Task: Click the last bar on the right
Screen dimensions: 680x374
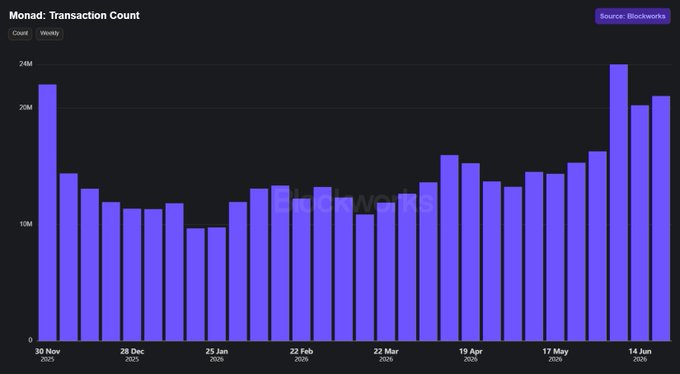Action: point(661,218)
